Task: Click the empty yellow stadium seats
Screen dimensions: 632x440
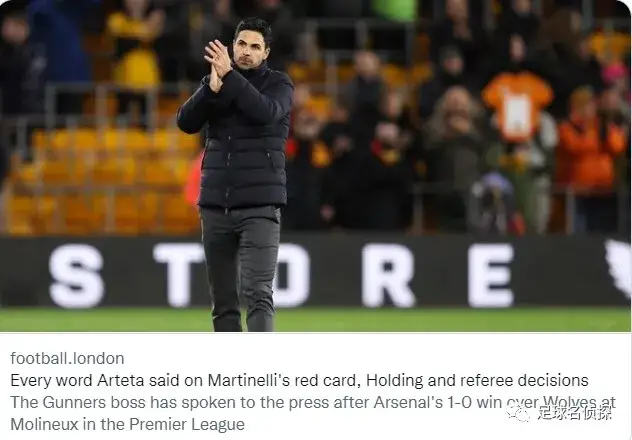Action: coord(101,181)
